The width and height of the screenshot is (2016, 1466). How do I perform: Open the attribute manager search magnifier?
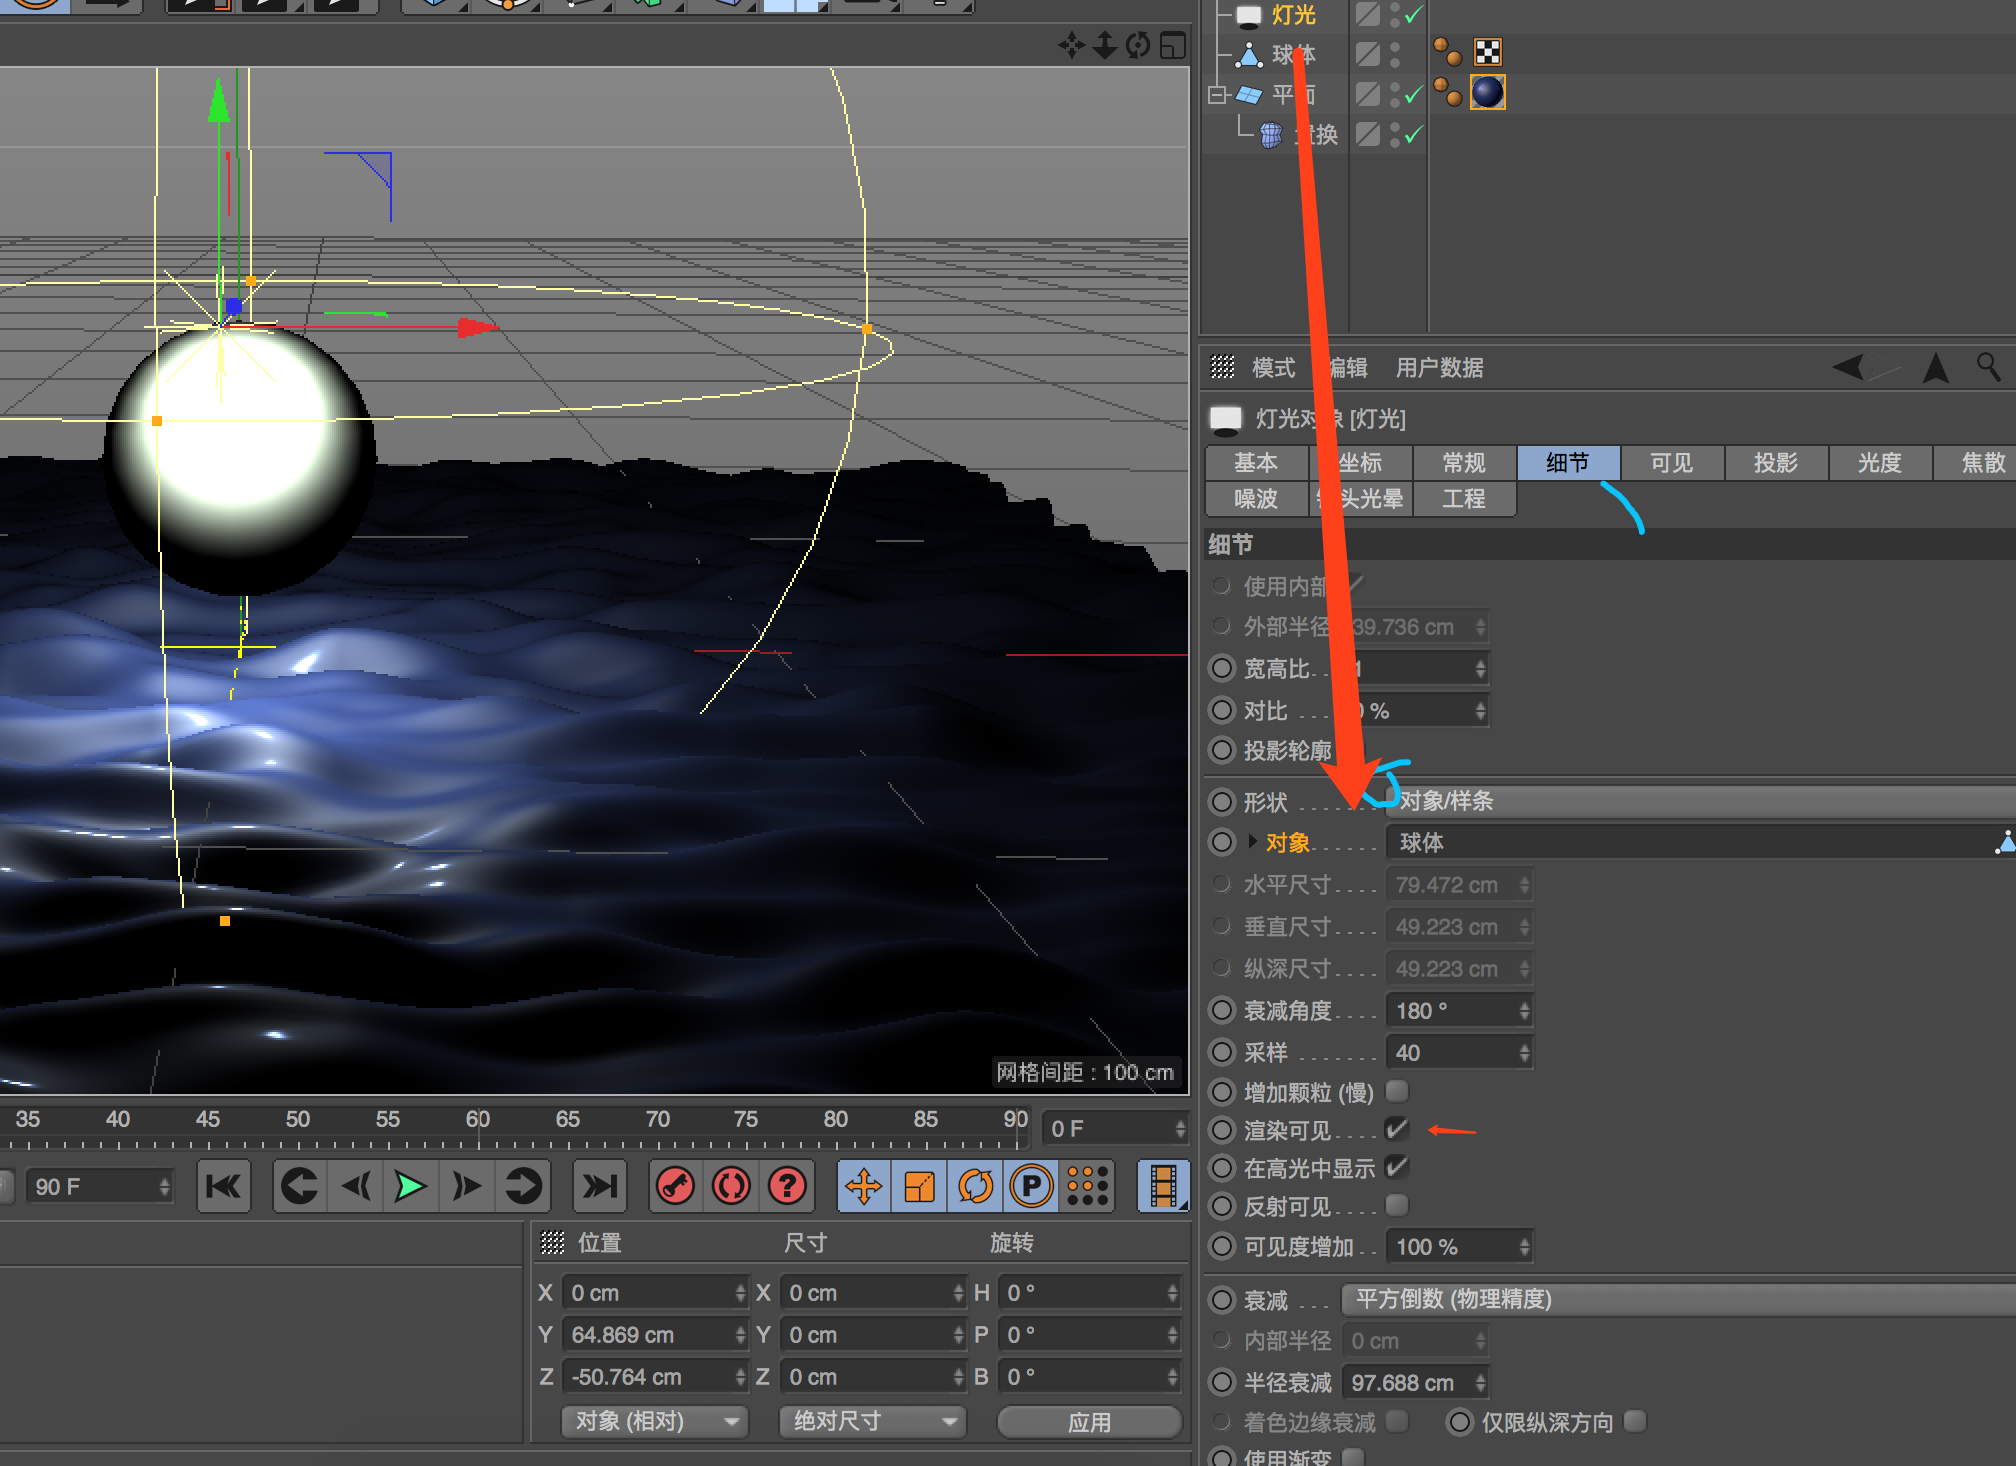tap(1988, 367)
